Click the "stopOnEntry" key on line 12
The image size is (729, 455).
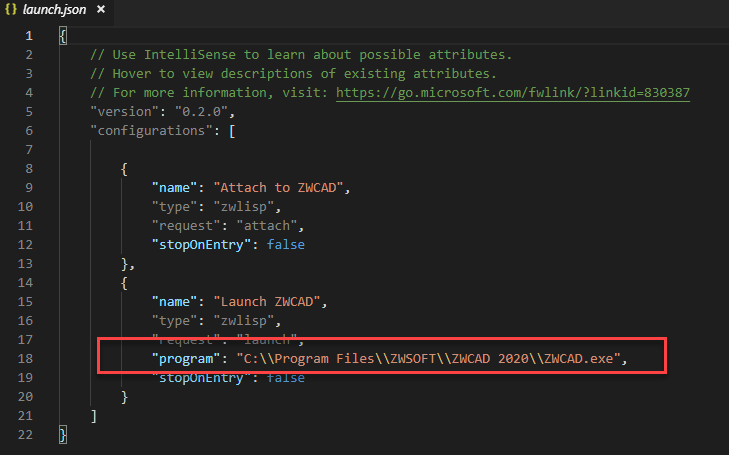pos(201,244)
